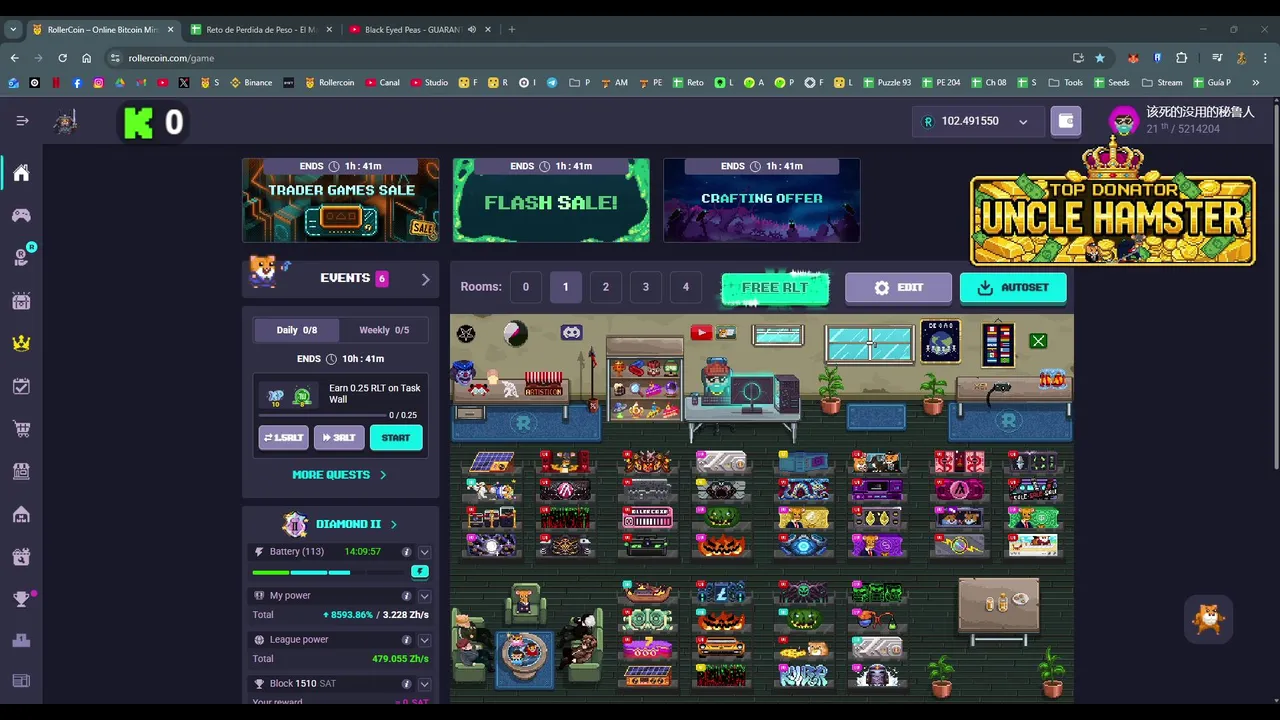Click the AUTOSET button

(1013, 288)
